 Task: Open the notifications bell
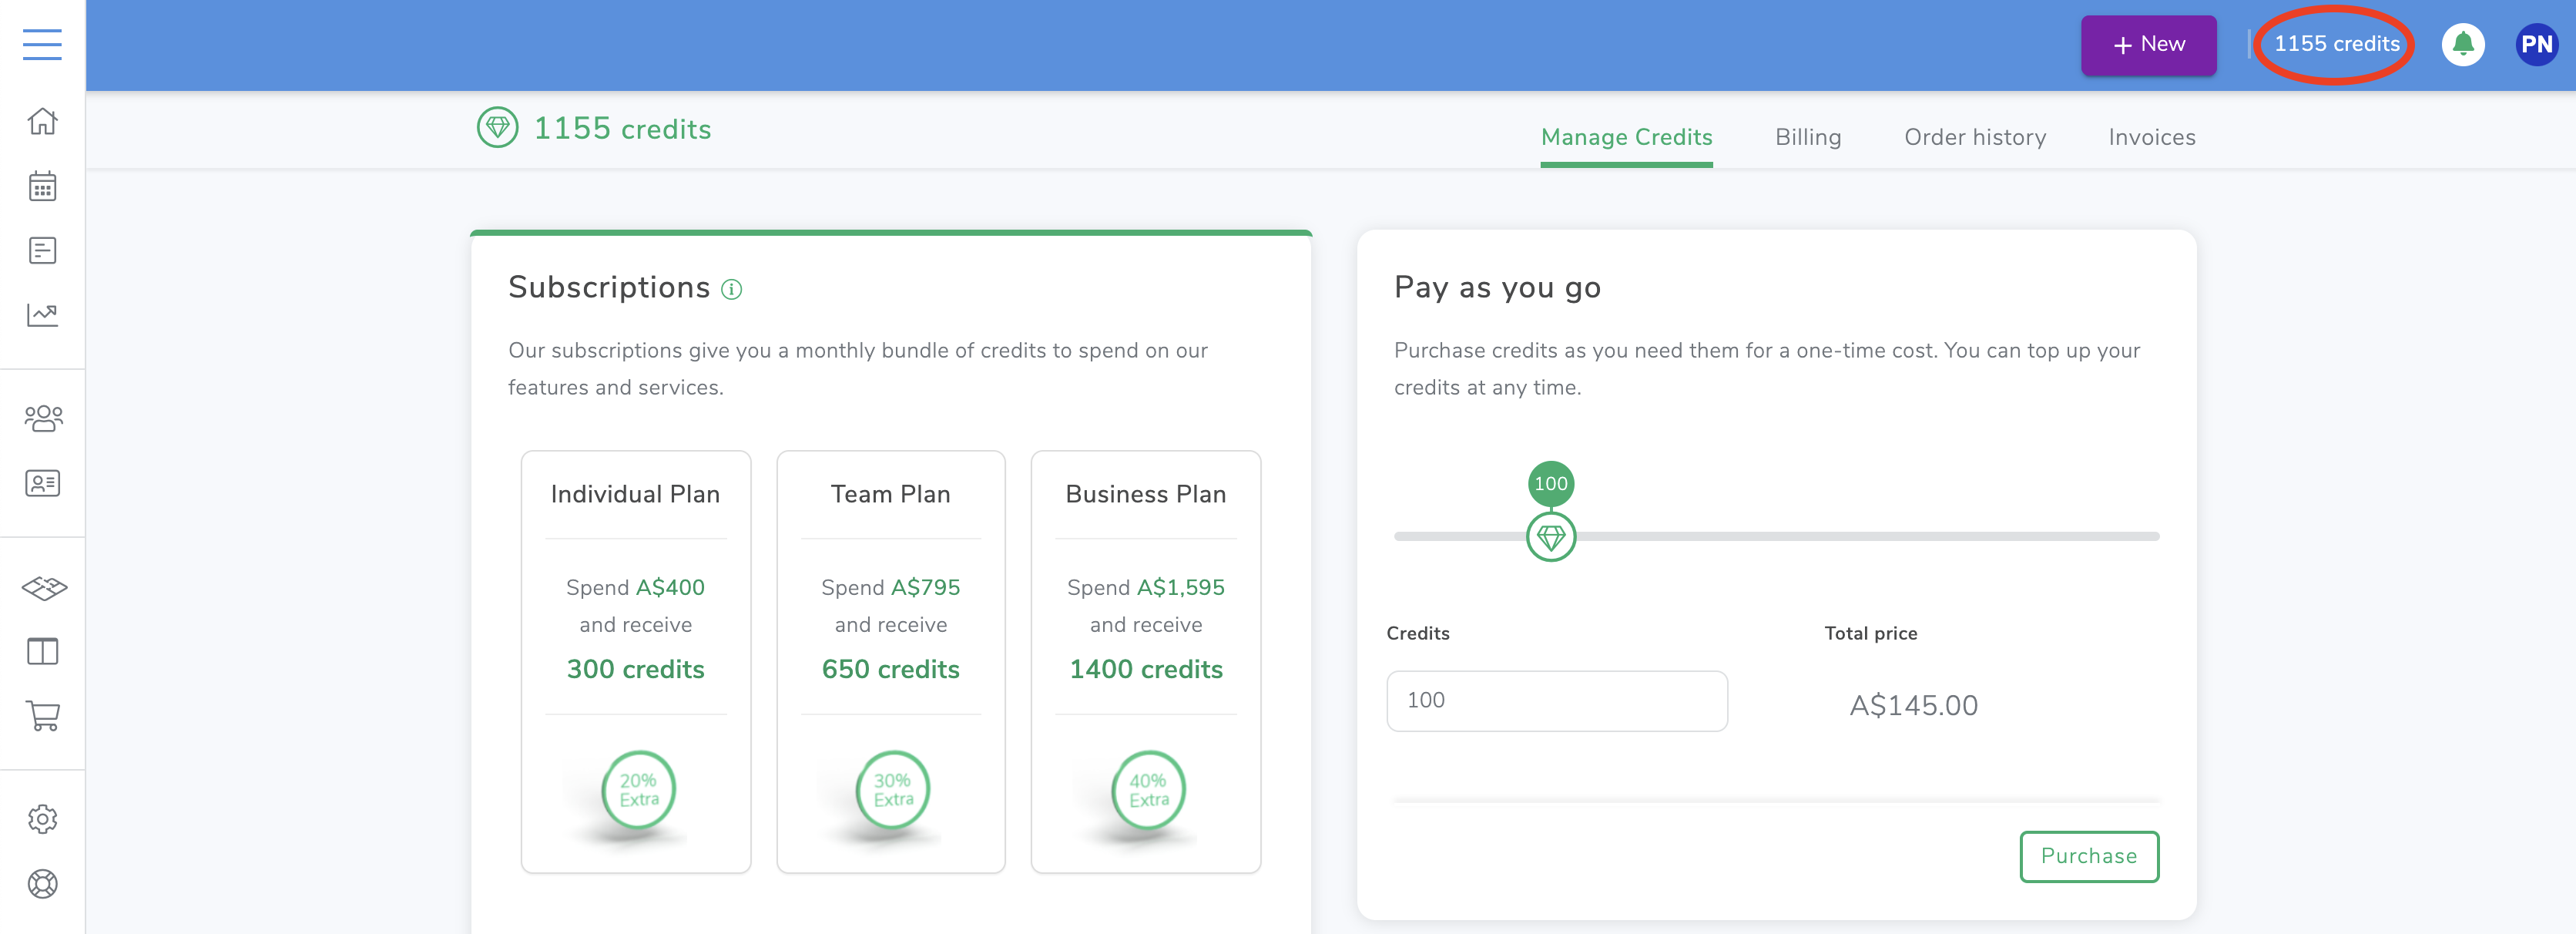click(x=2462, y=44)
